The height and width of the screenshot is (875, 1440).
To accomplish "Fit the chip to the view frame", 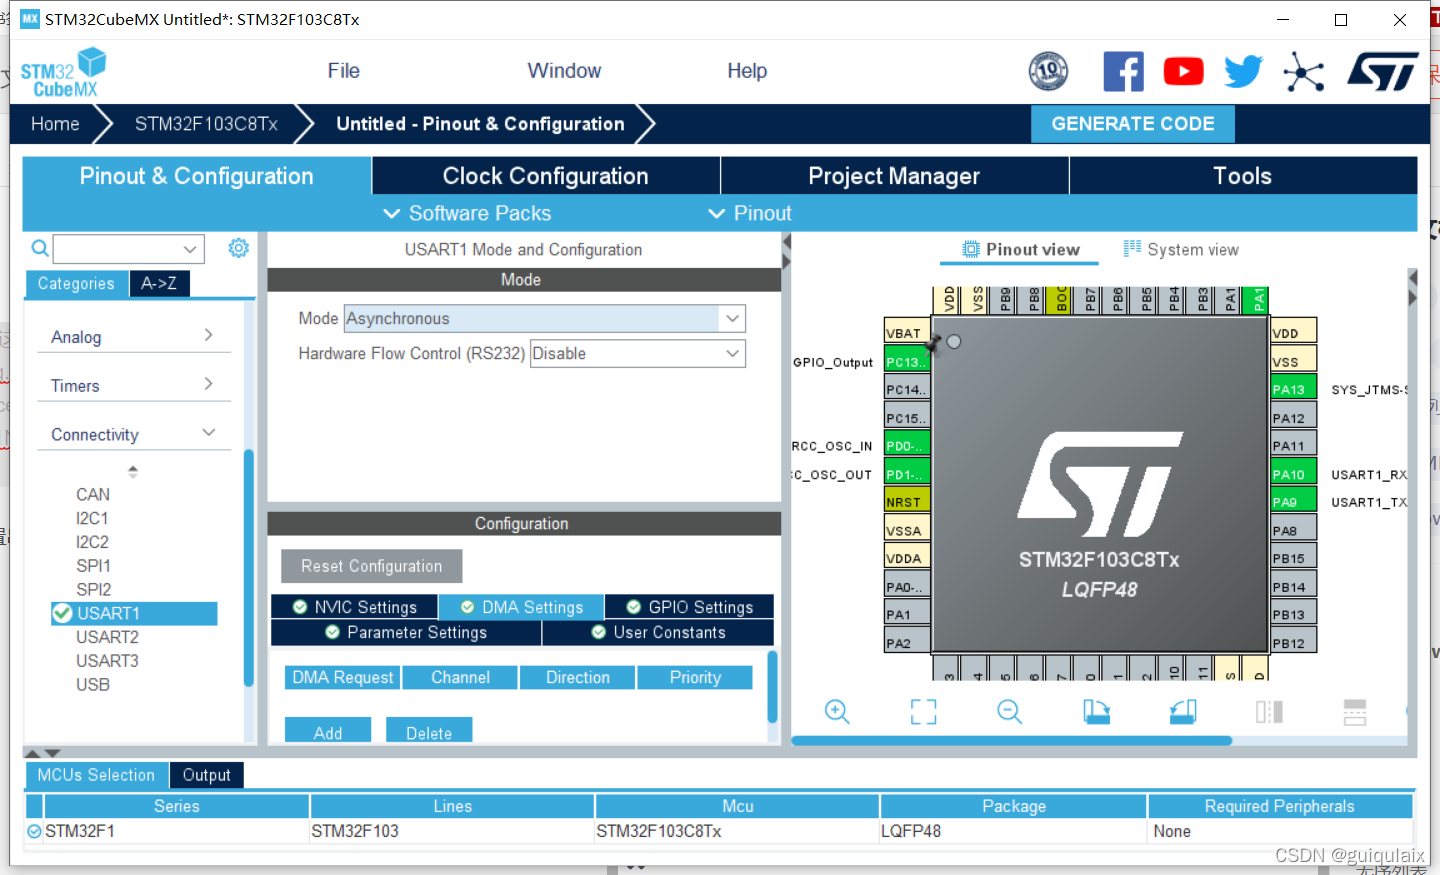I will (924, 711).
